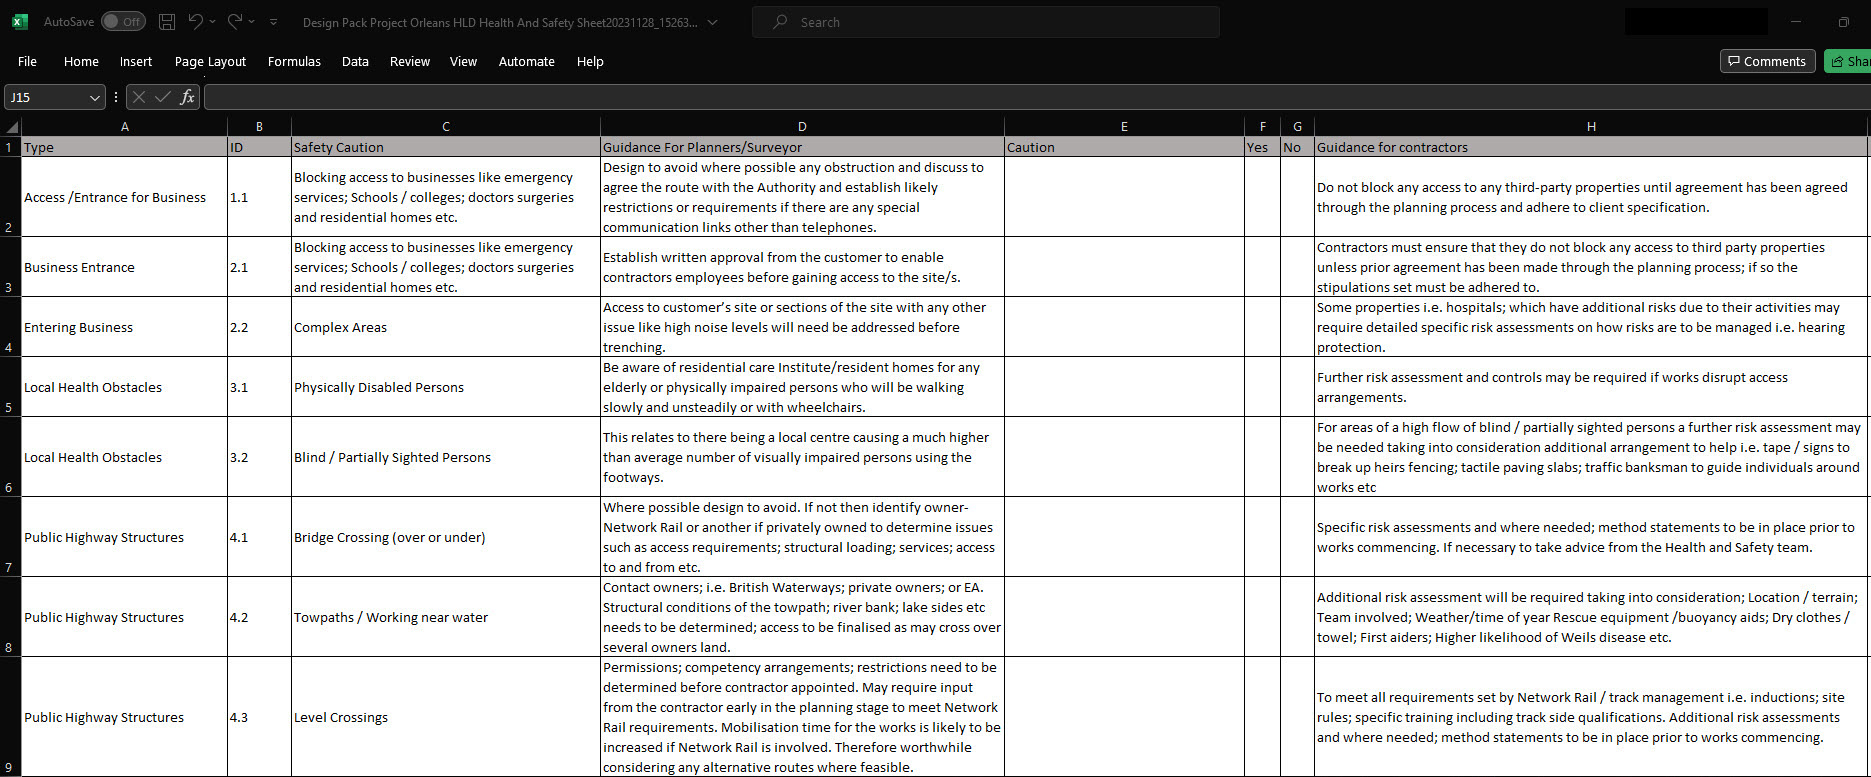Click the ID cell '4.2'
The width and height of the screenshot is (1871, 777).
tap(259, 617)
